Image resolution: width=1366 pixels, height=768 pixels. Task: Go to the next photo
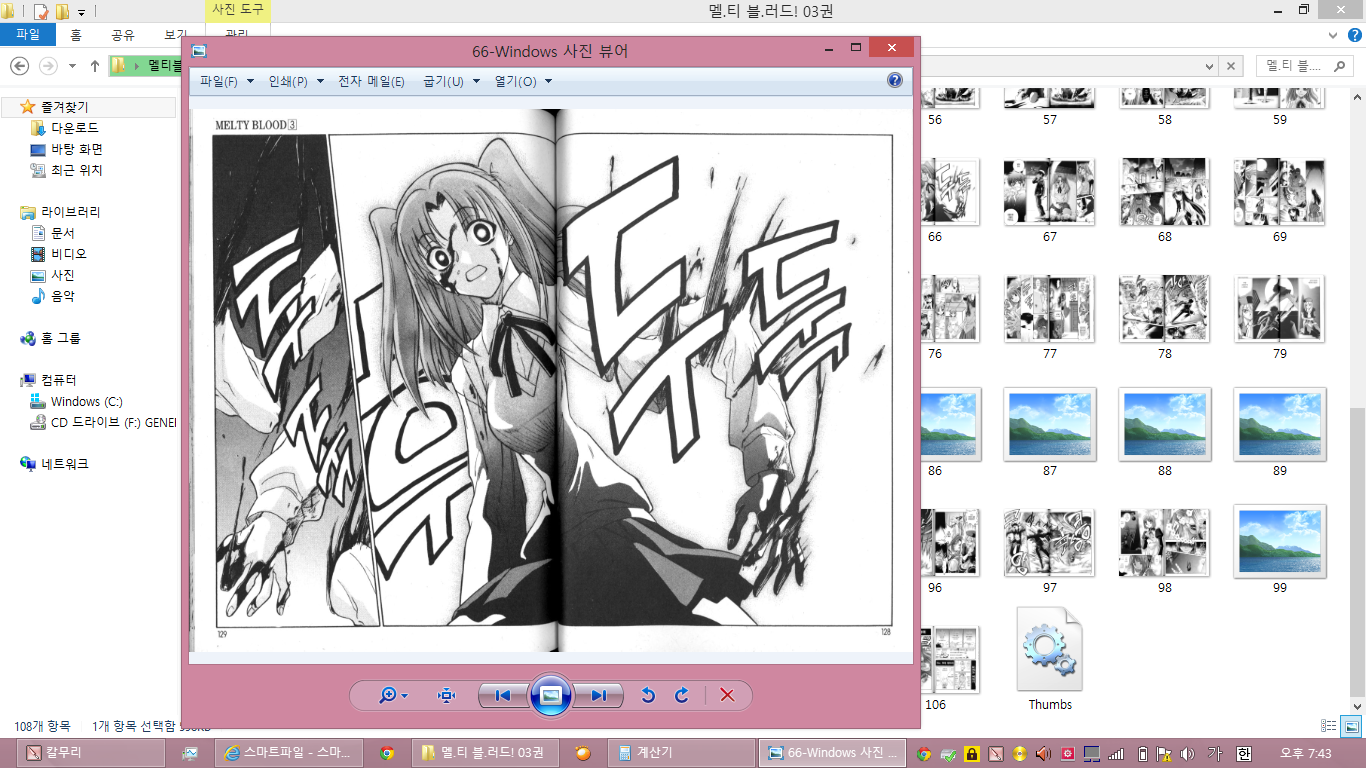(x=598, y=696)
